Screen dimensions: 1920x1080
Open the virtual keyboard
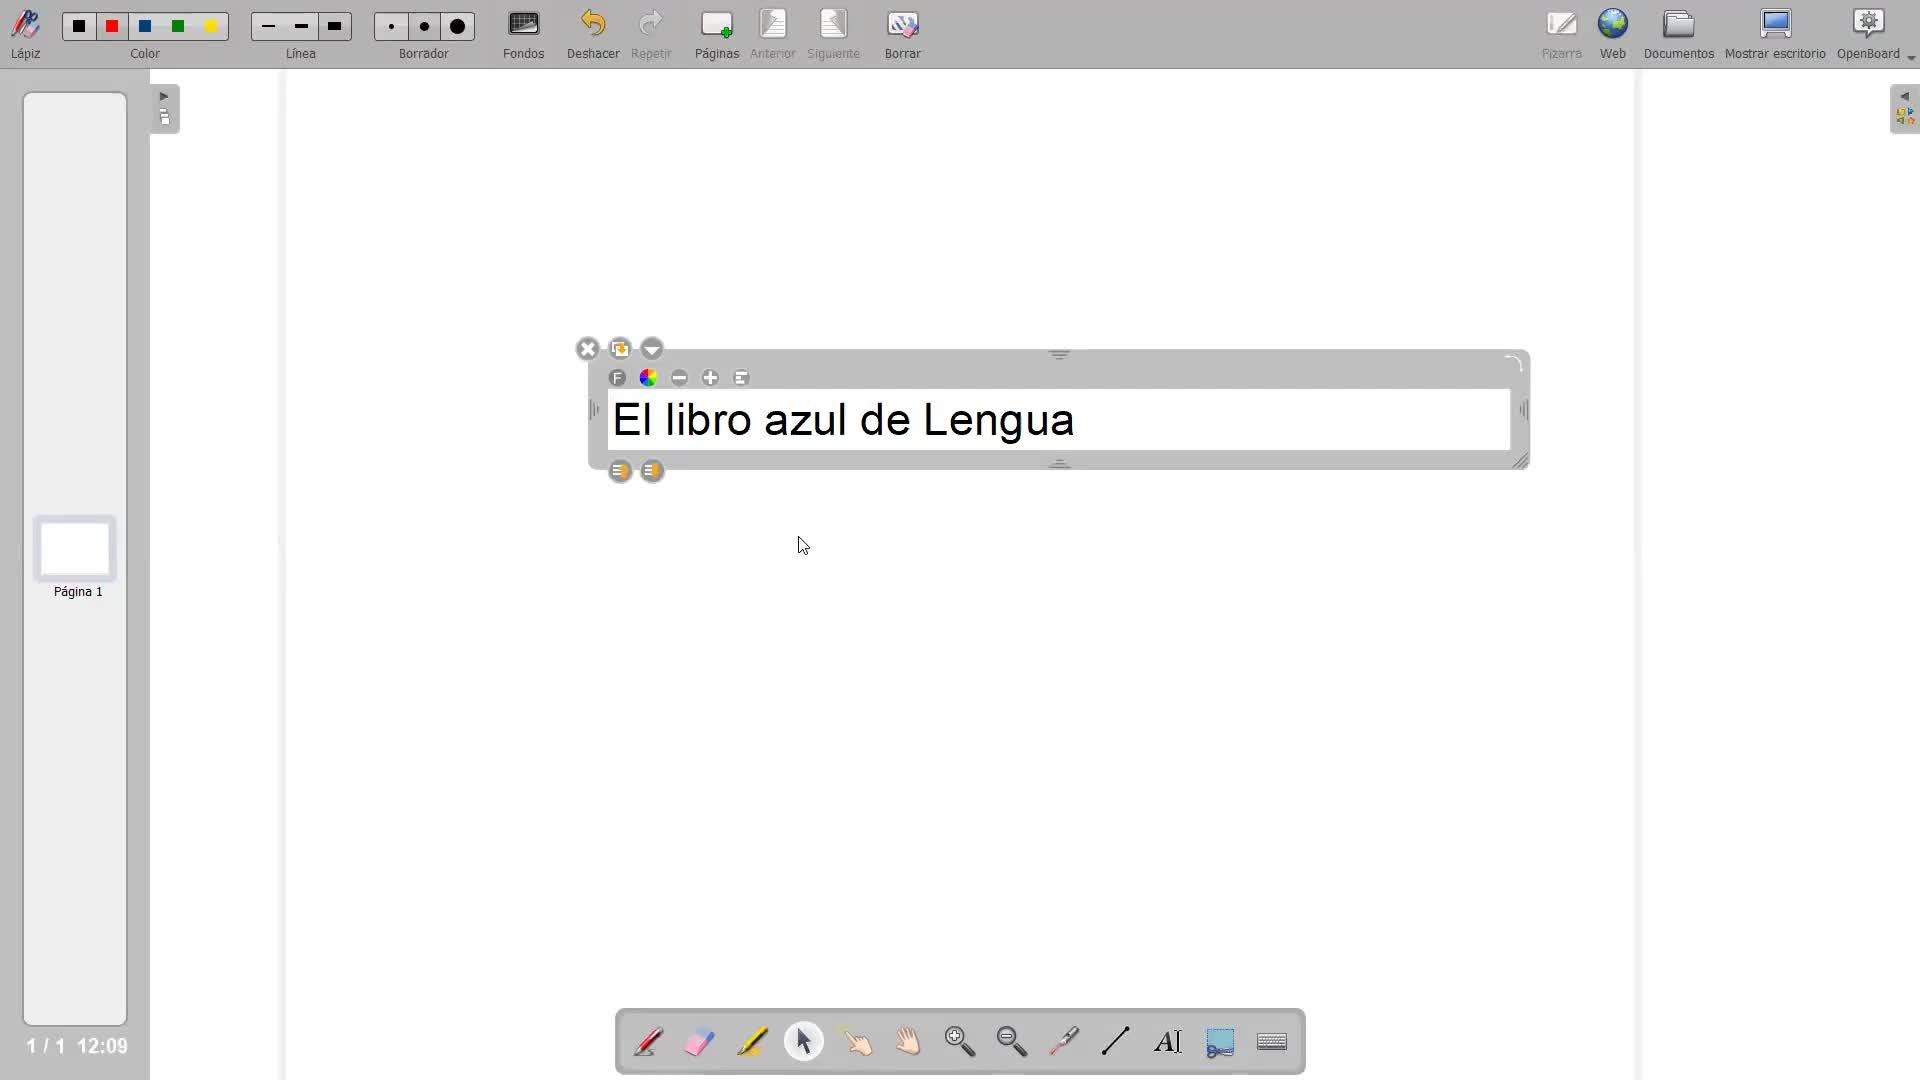1272,1042
